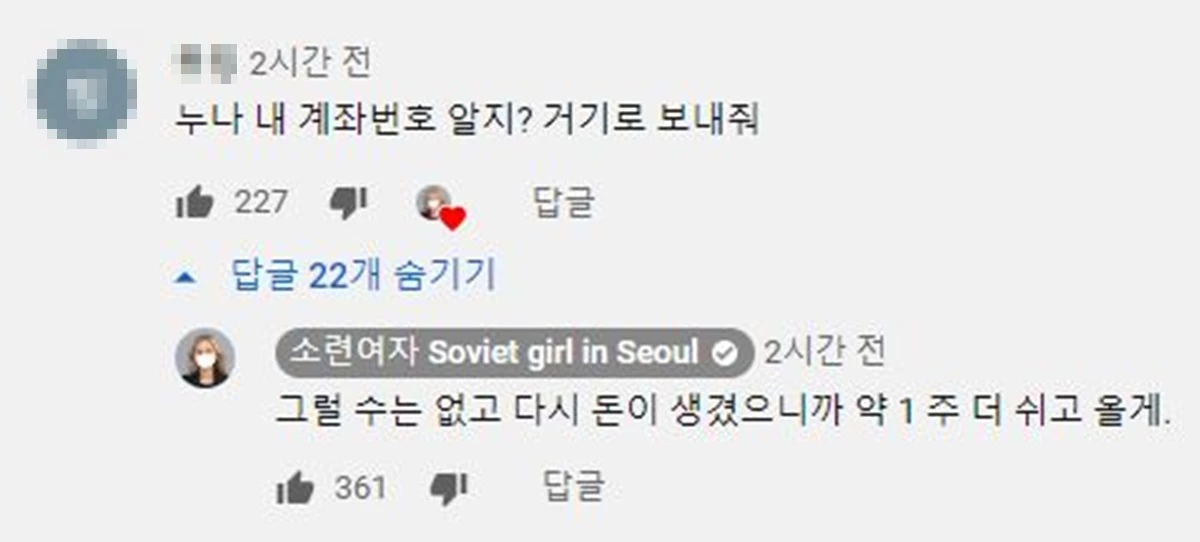
Task: Click the comment text 누나 내 계좌번호 알지
Action: point(350,121)
